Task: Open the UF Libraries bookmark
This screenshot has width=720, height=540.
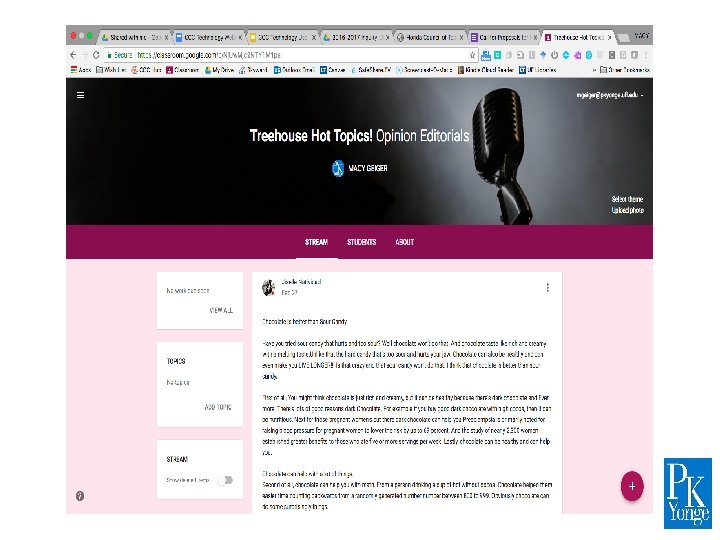Action: click(x=537, y=70)
